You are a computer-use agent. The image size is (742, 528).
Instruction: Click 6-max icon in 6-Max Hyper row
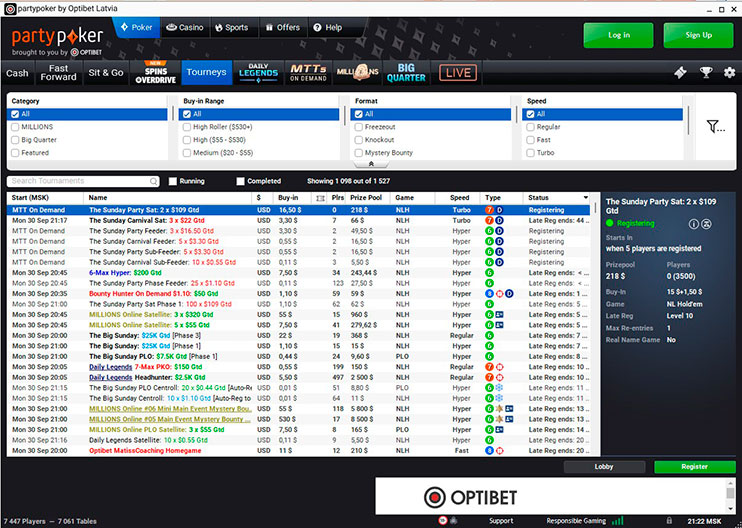[x=489, y=273]
